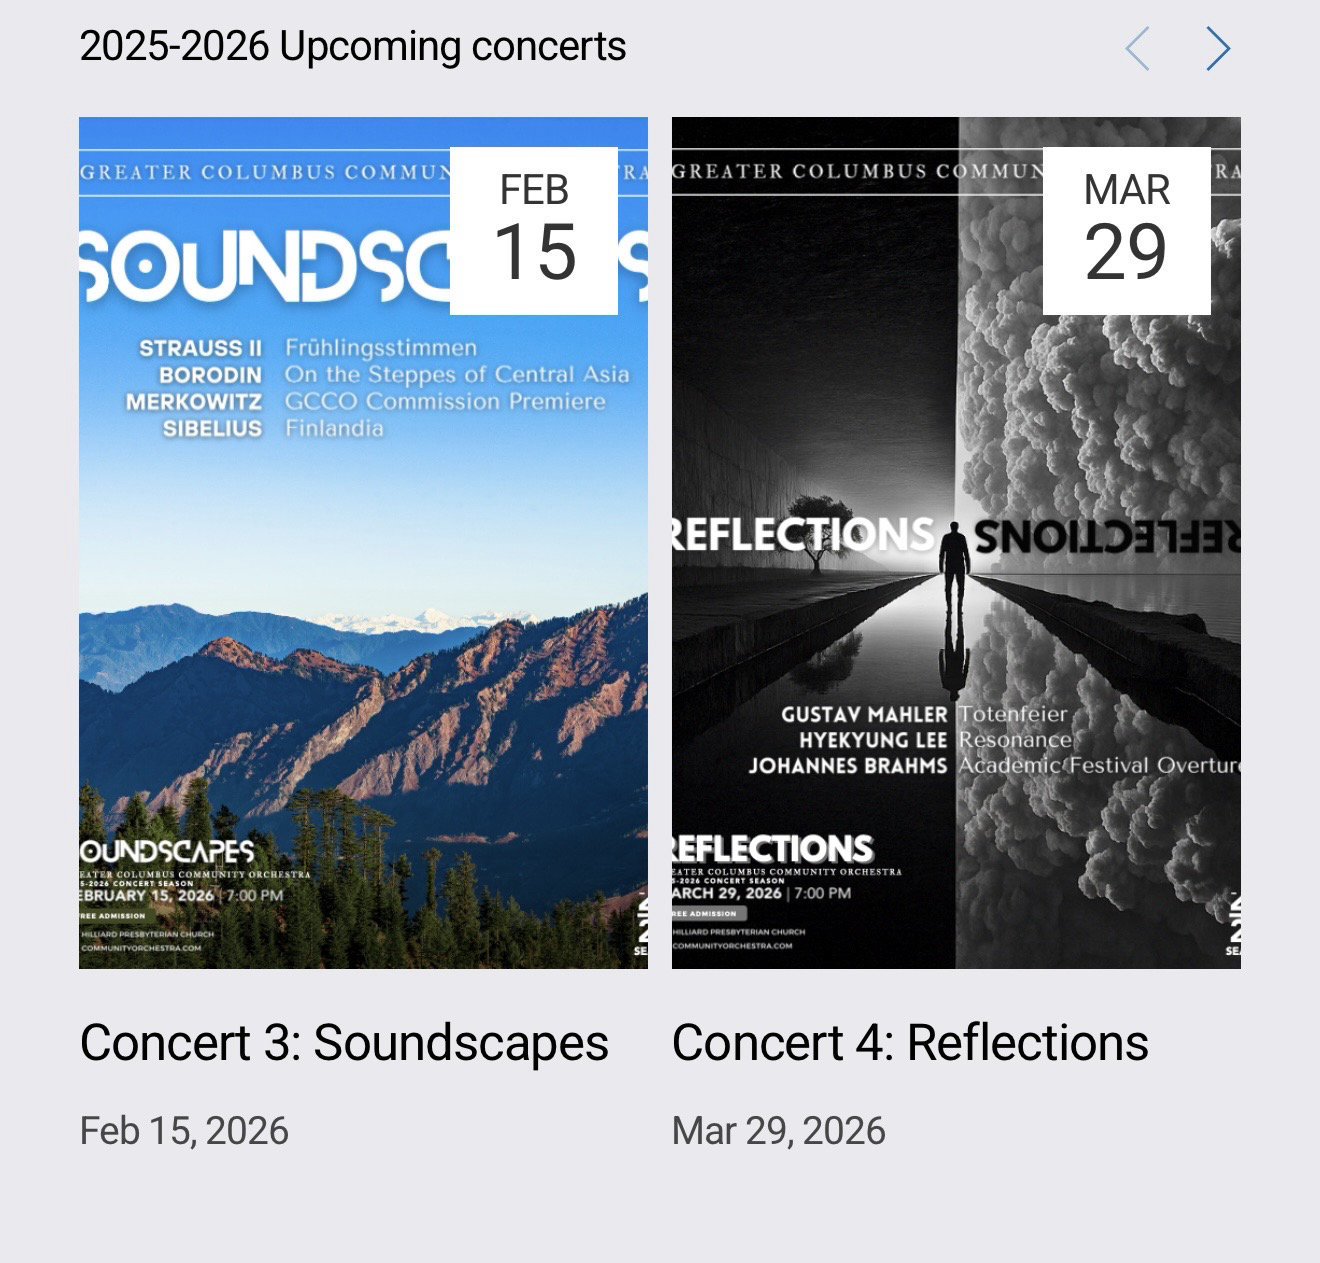
Task: Click the Totenfeier text on the Reflections poster
Action: [1013, 714]
